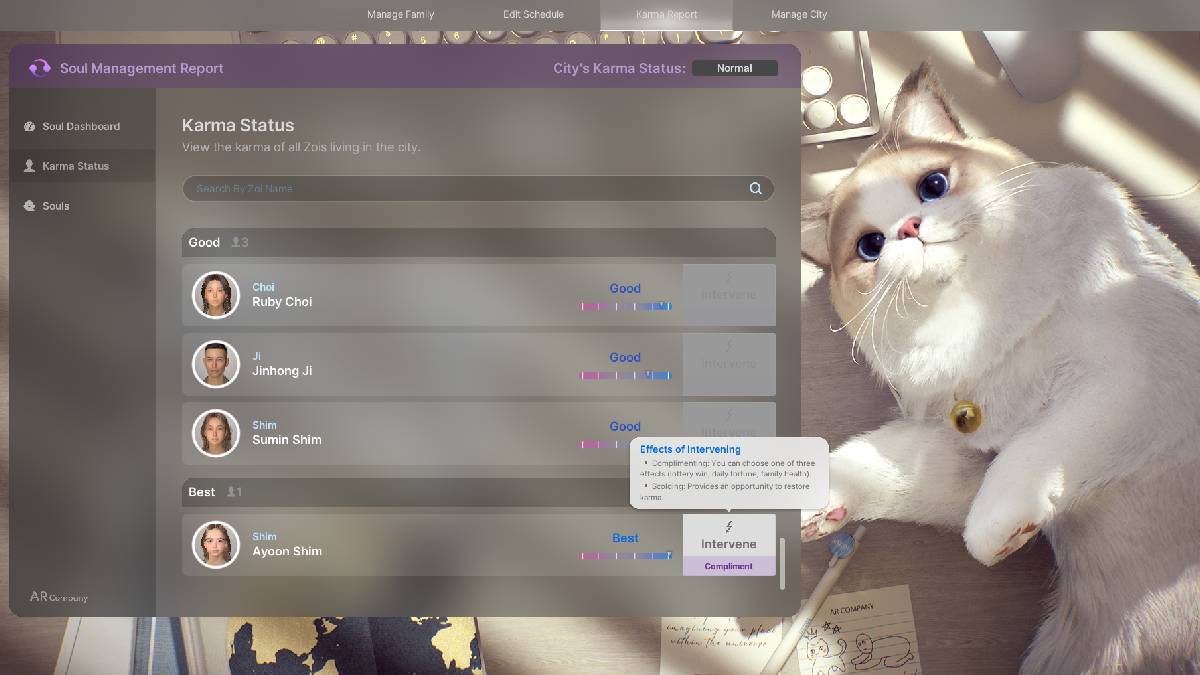Viewport: 1200px width, 675px height.
Task: Click the "Good" rating in Sumin Shim's row
Action: click(x=625, y=427)
